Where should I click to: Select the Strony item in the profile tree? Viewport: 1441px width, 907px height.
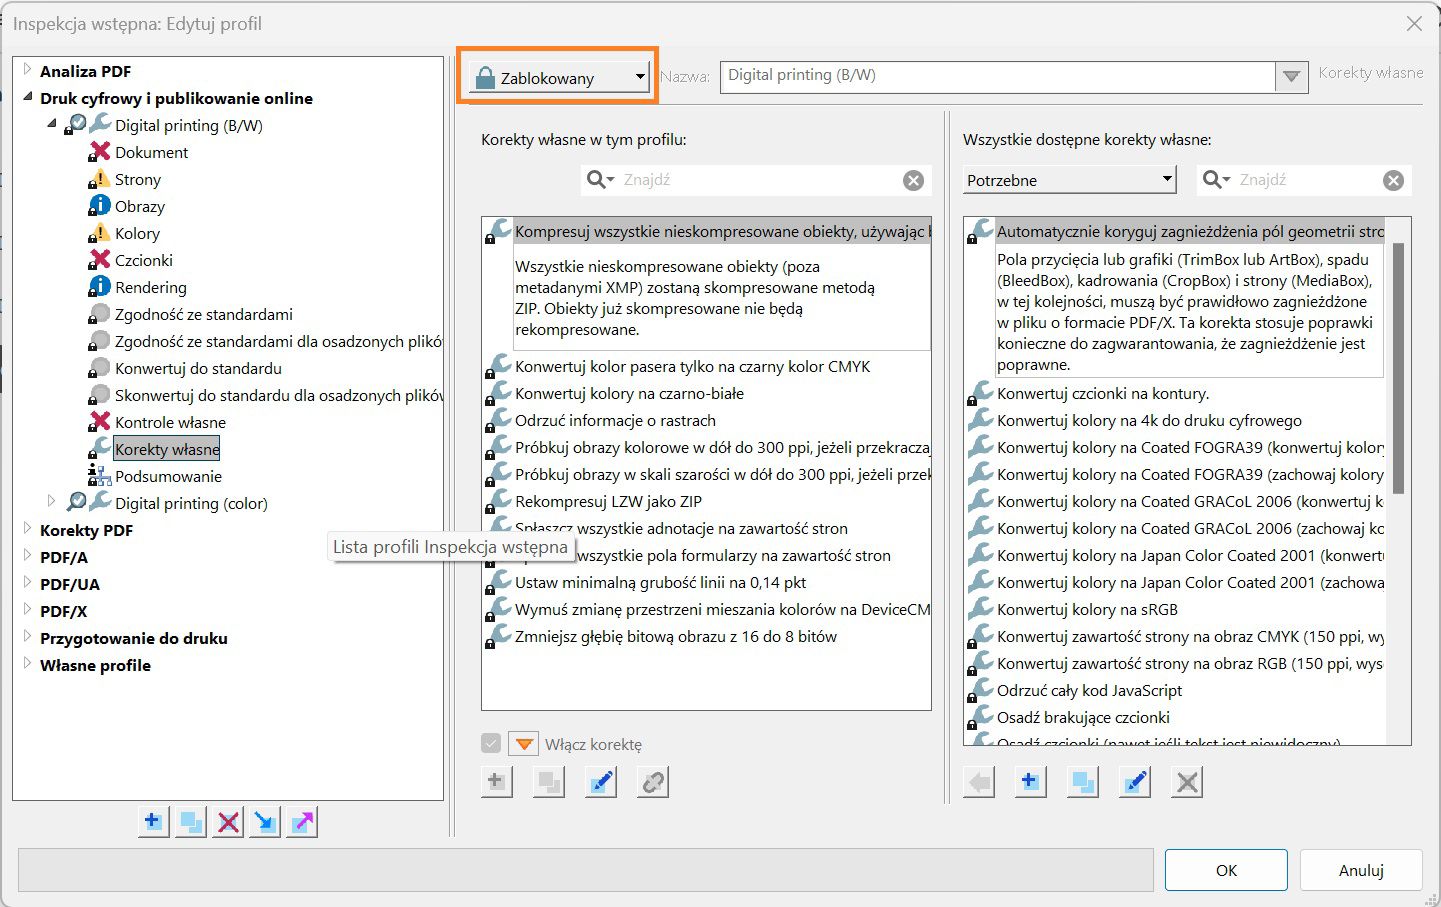[x=138, y=179]
